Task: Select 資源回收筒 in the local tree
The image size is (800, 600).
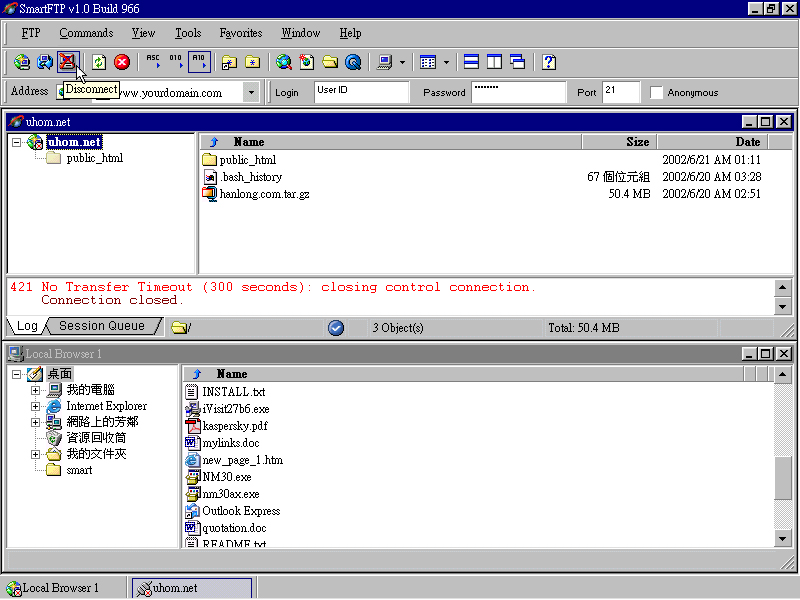Action: coord(96,438)
